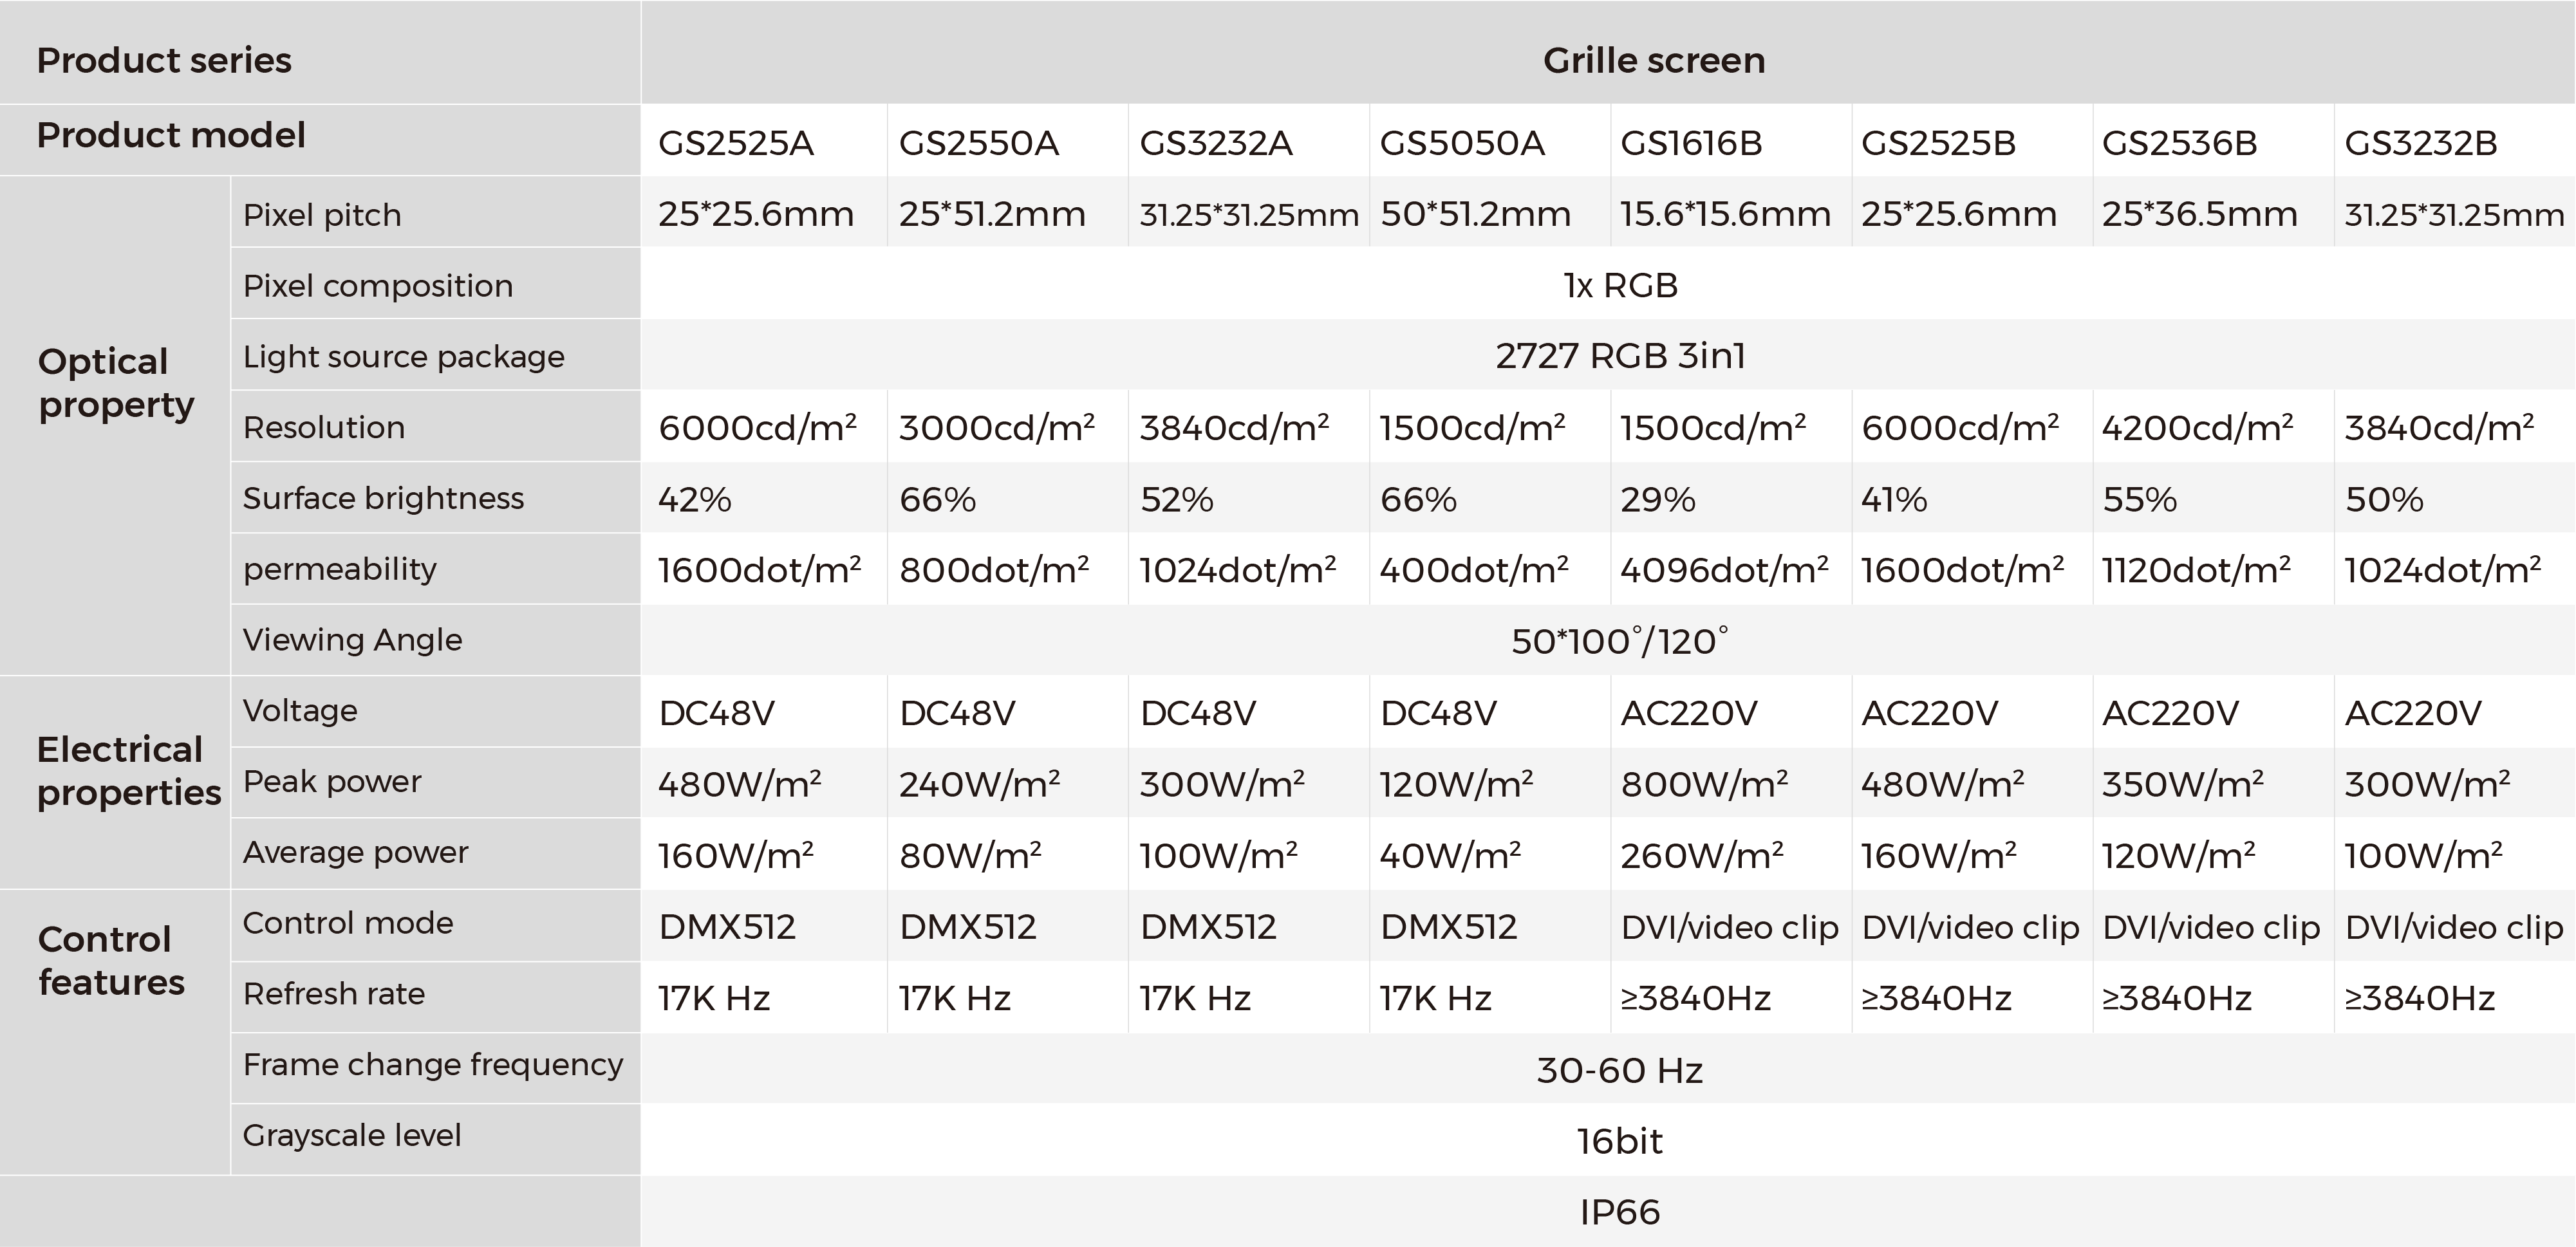Select the Frame change frequency label
The width and height of the screenshot is (2576, 1247).
click(x=433, y=1065)
